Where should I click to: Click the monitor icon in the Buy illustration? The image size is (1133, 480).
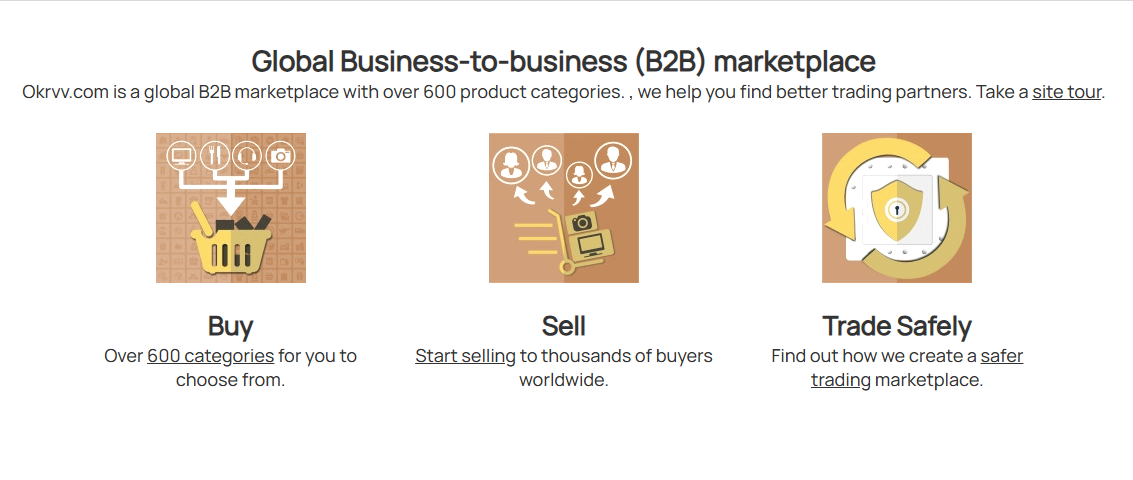tap(182, 155)
